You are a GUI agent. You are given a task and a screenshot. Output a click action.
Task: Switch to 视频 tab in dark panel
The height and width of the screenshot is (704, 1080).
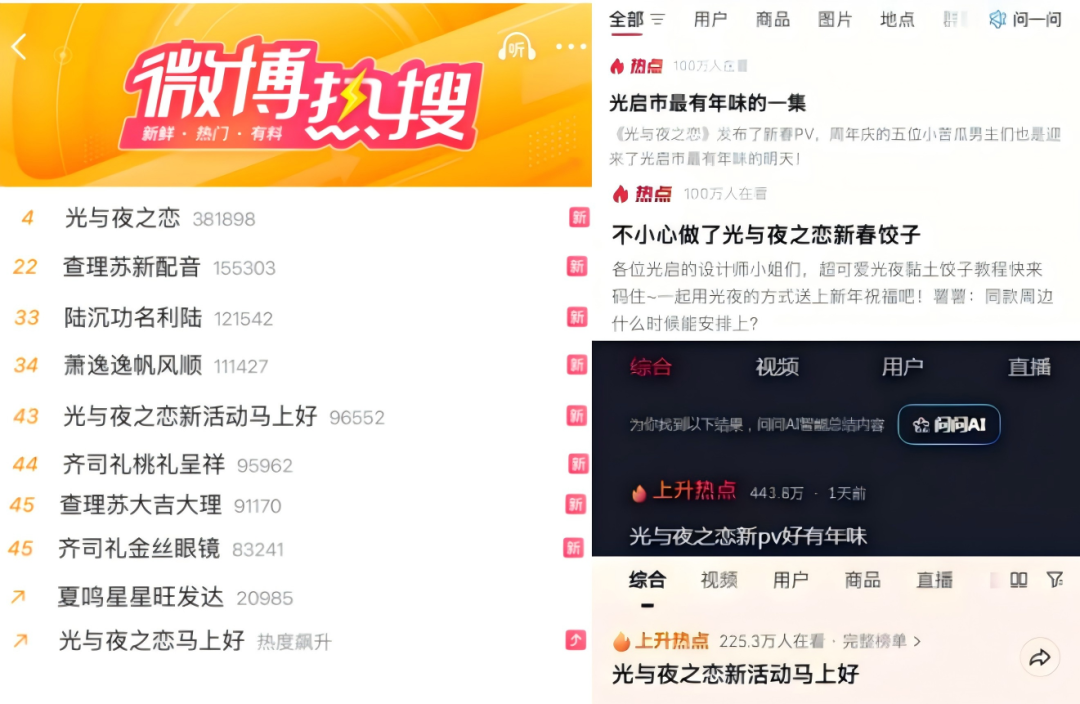[777, 367]
